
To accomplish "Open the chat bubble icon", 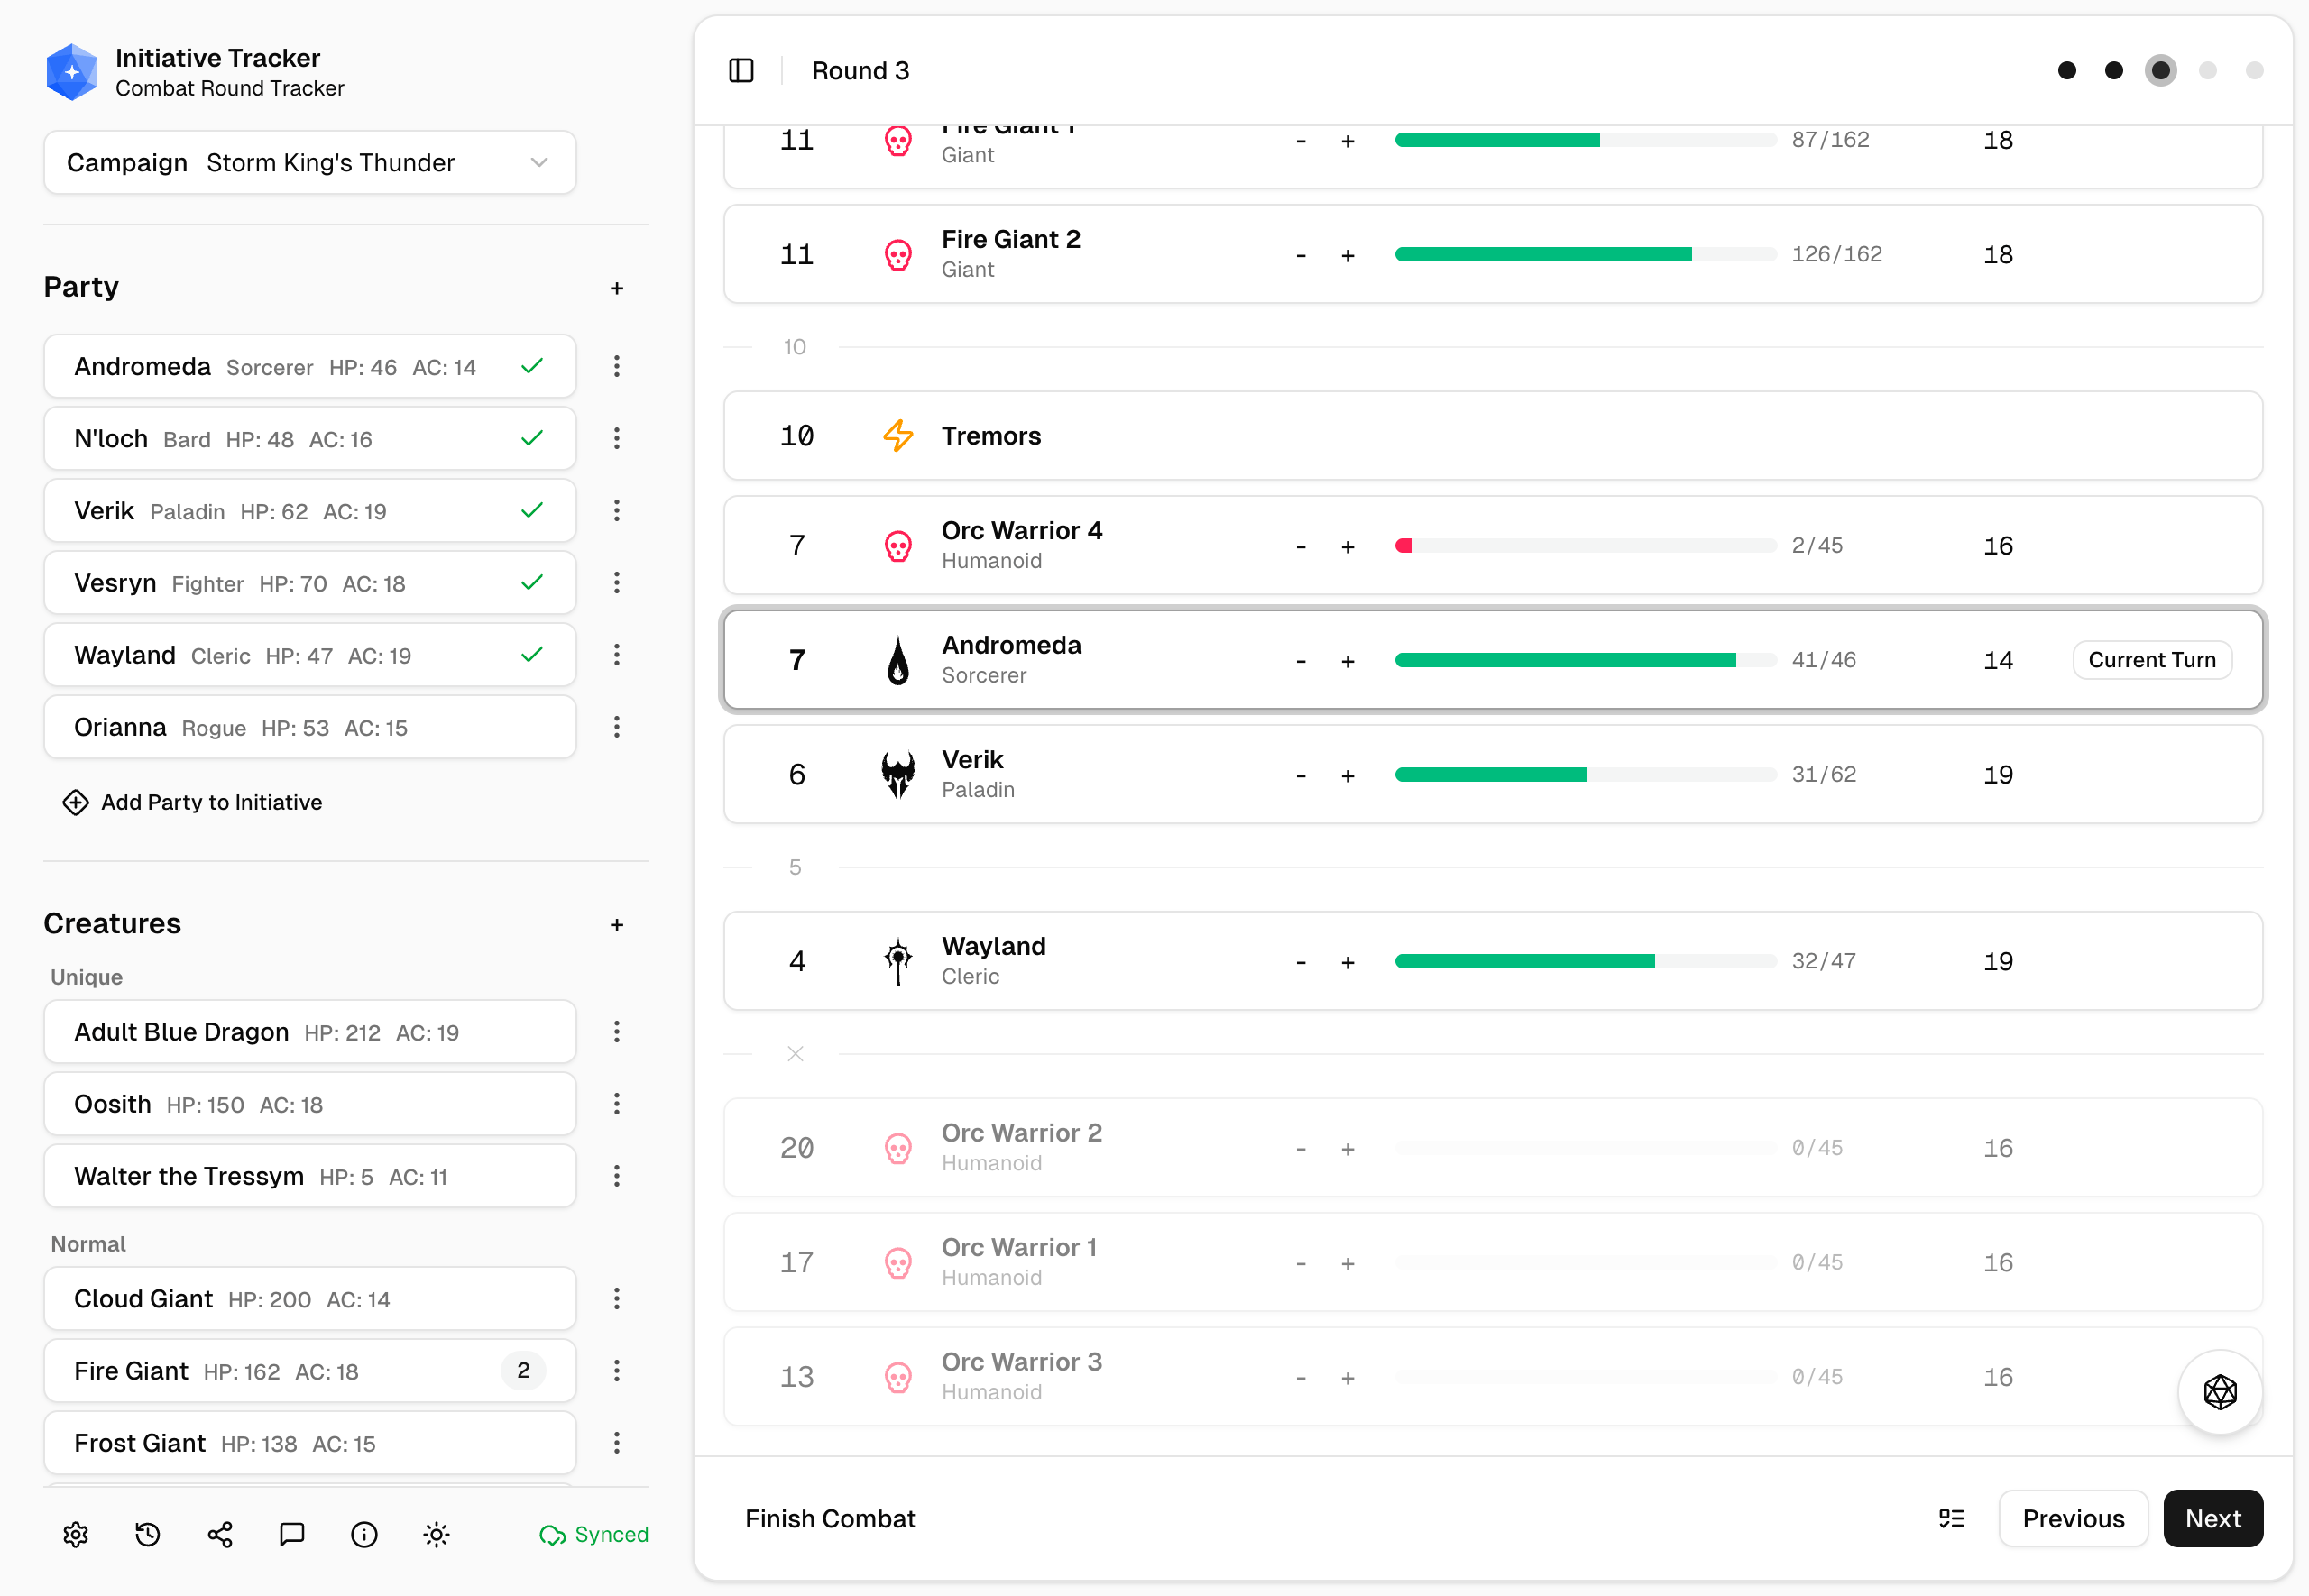I will pos(292,1534).
